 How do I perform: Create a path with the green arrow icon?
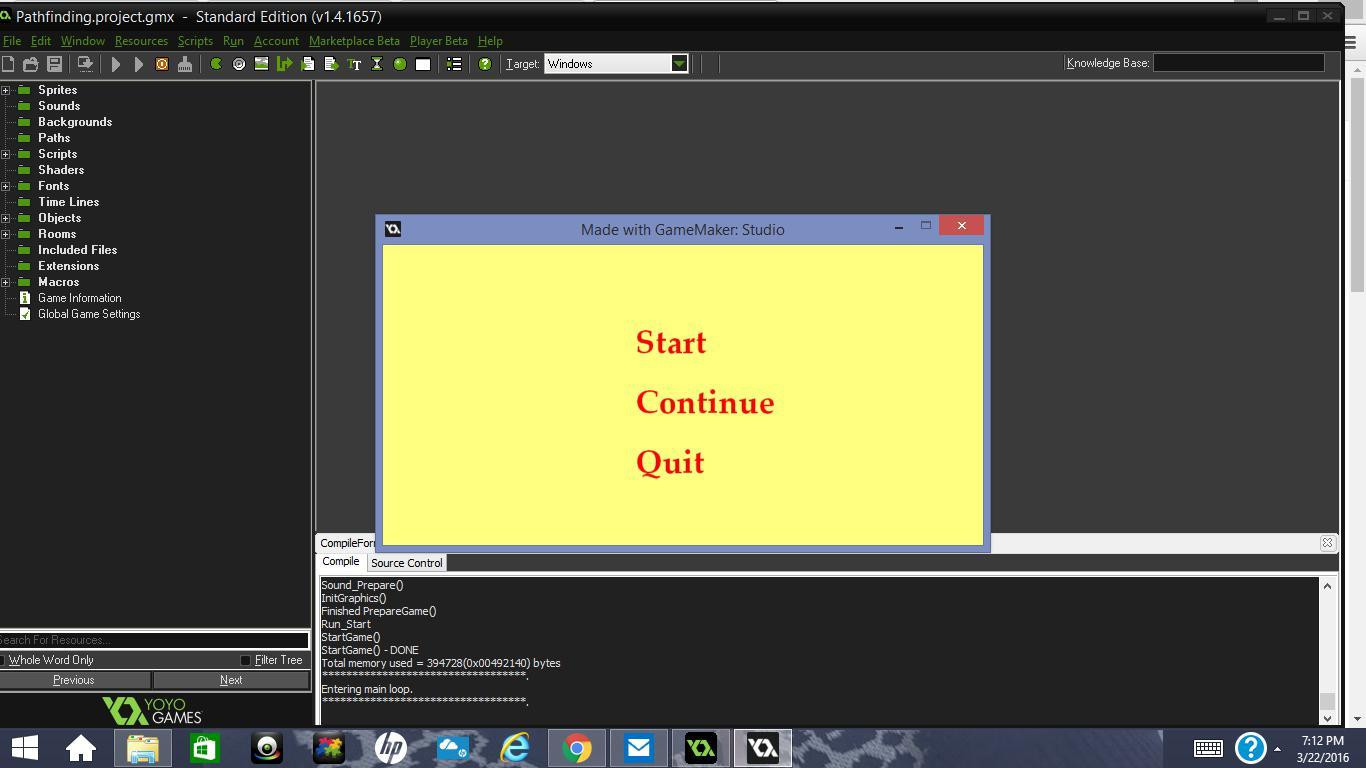click(x=285, y=64)
